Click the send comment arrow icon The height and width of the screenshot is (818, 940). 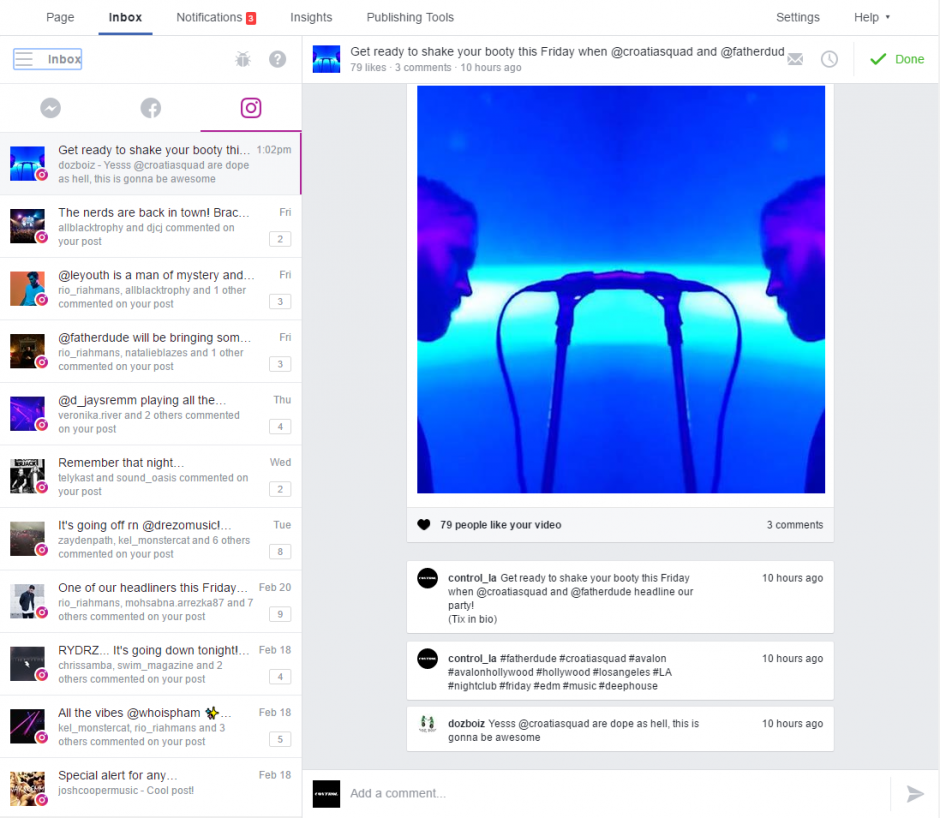coord(915,793)
